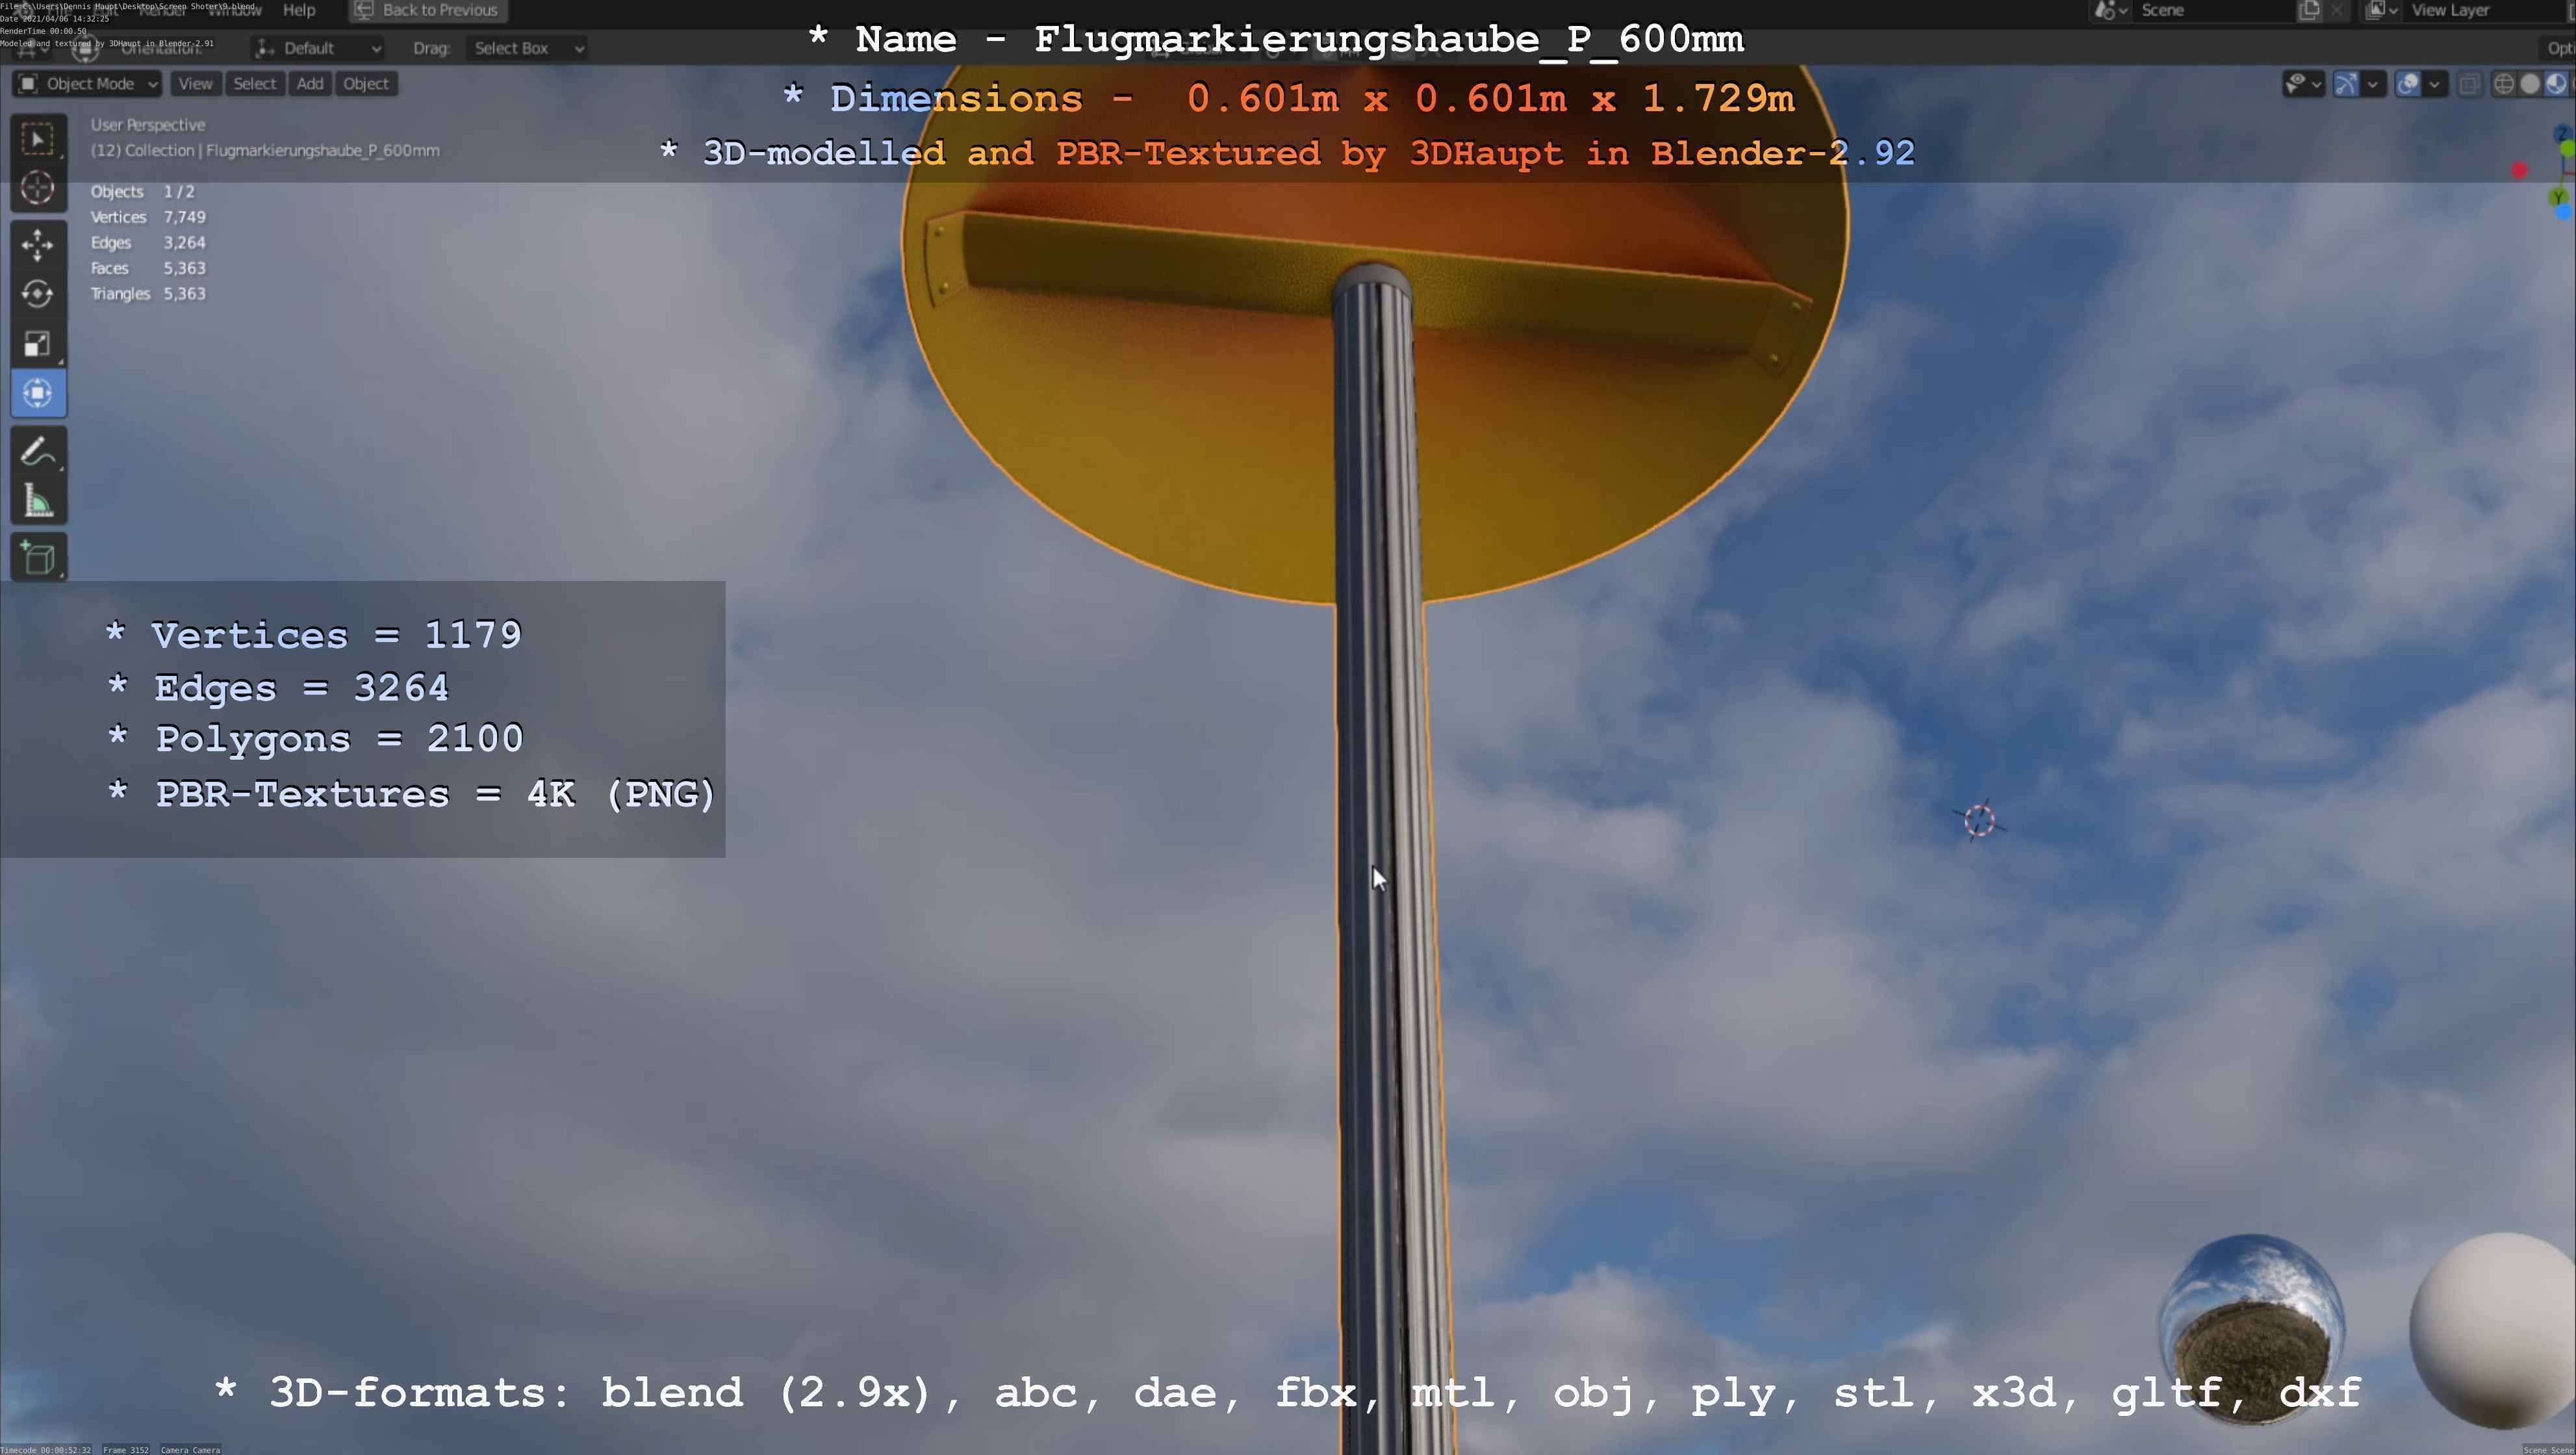
Task: Expand the Default orientation dropdown
Action: coord(318,48)
